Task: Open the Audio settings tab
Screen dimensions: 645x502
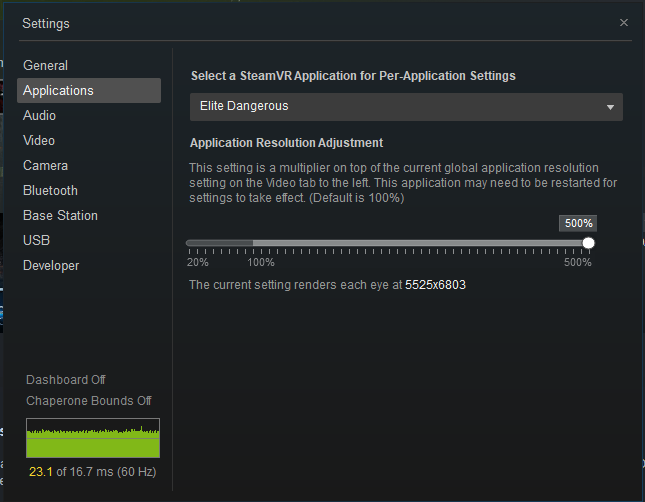Action: click(39, 116)
